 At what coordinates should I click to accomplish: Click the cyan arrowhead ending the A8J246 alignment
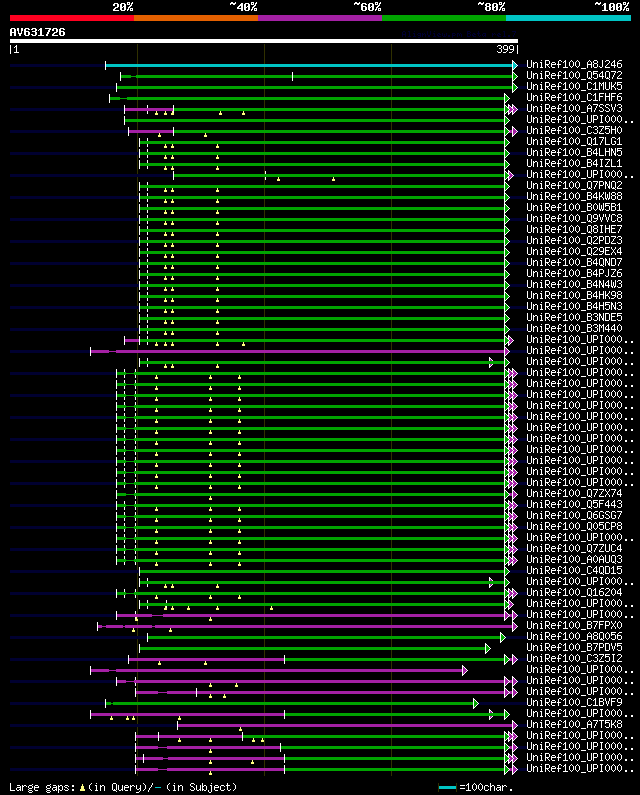[515, 65]
